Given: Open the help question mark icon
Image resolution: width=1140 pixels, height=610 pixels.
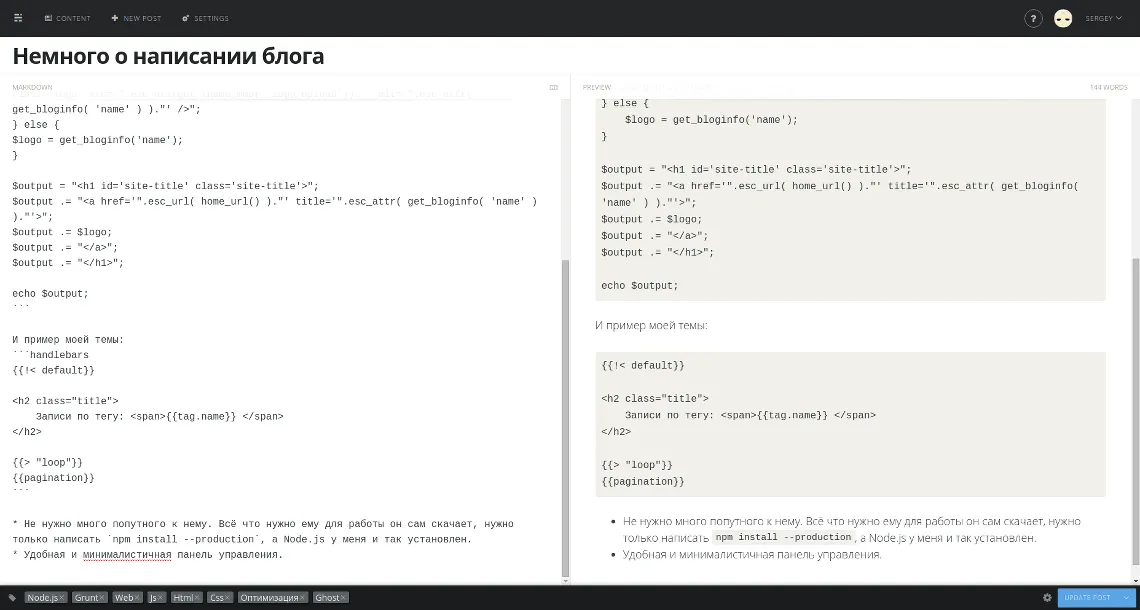Looking at the screenshot, I should pyautogui.click(x=1034, y=18).
